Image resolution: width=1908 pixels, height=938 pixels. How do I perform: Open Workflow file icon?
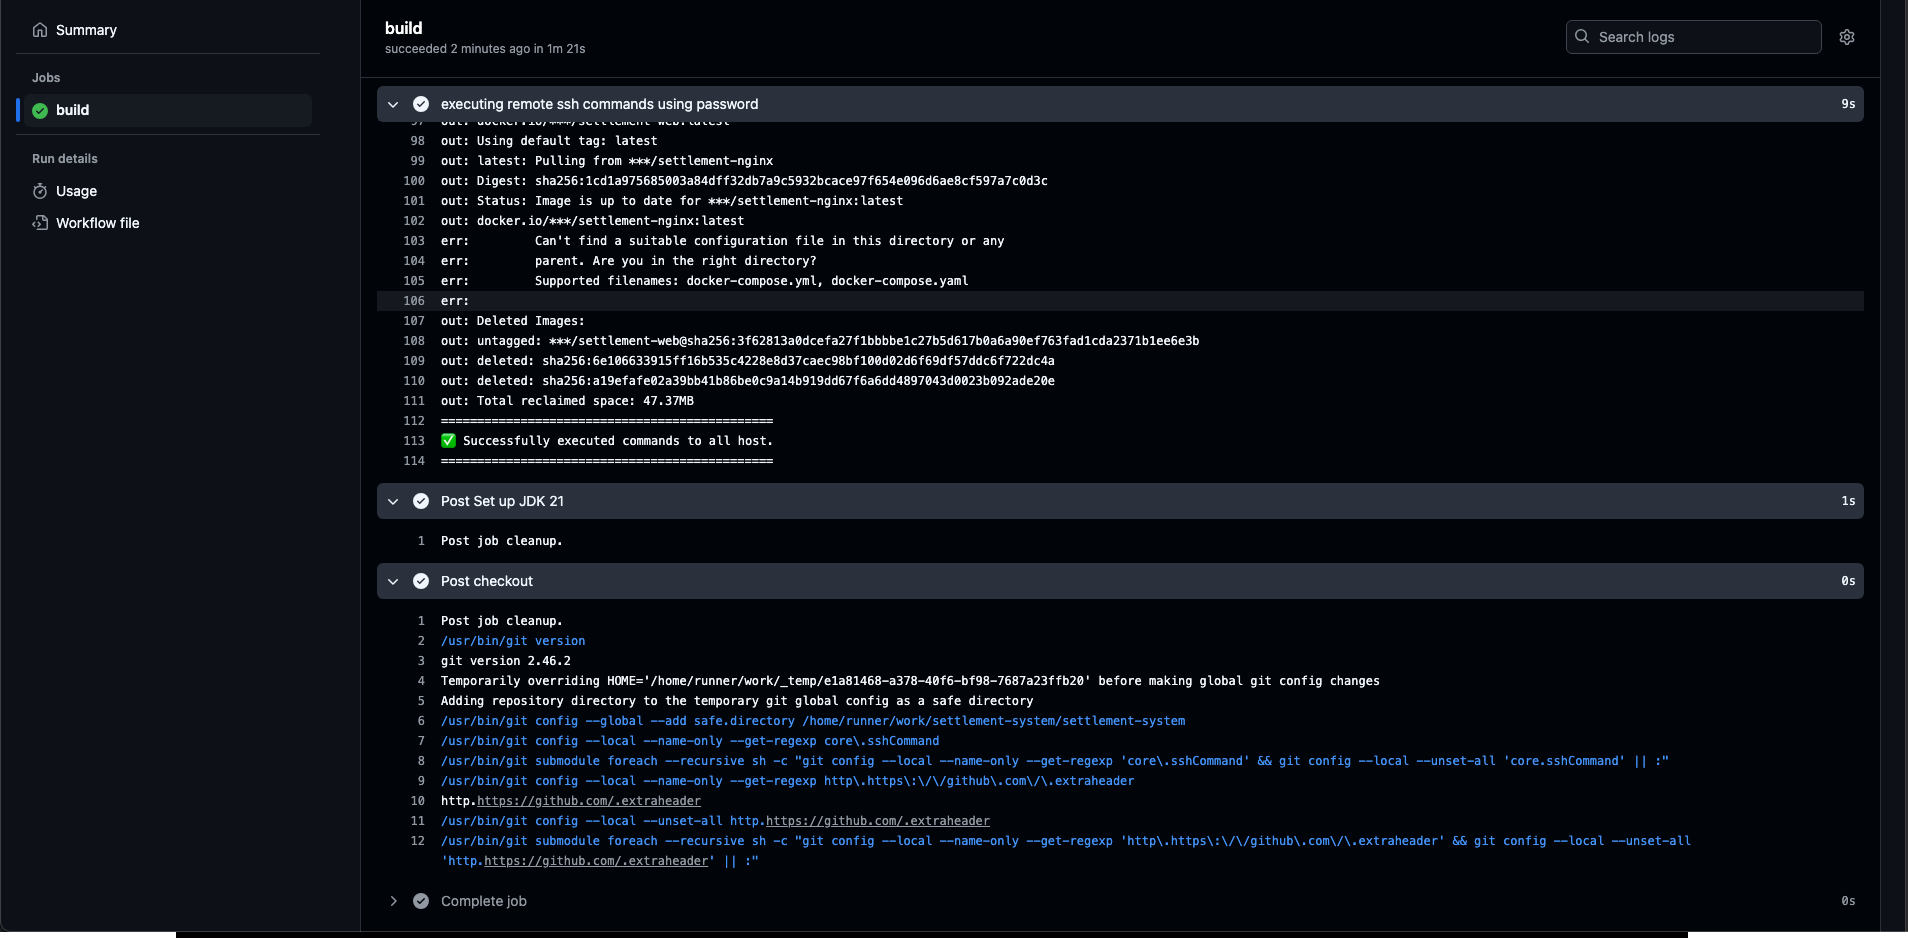point(40,223)
